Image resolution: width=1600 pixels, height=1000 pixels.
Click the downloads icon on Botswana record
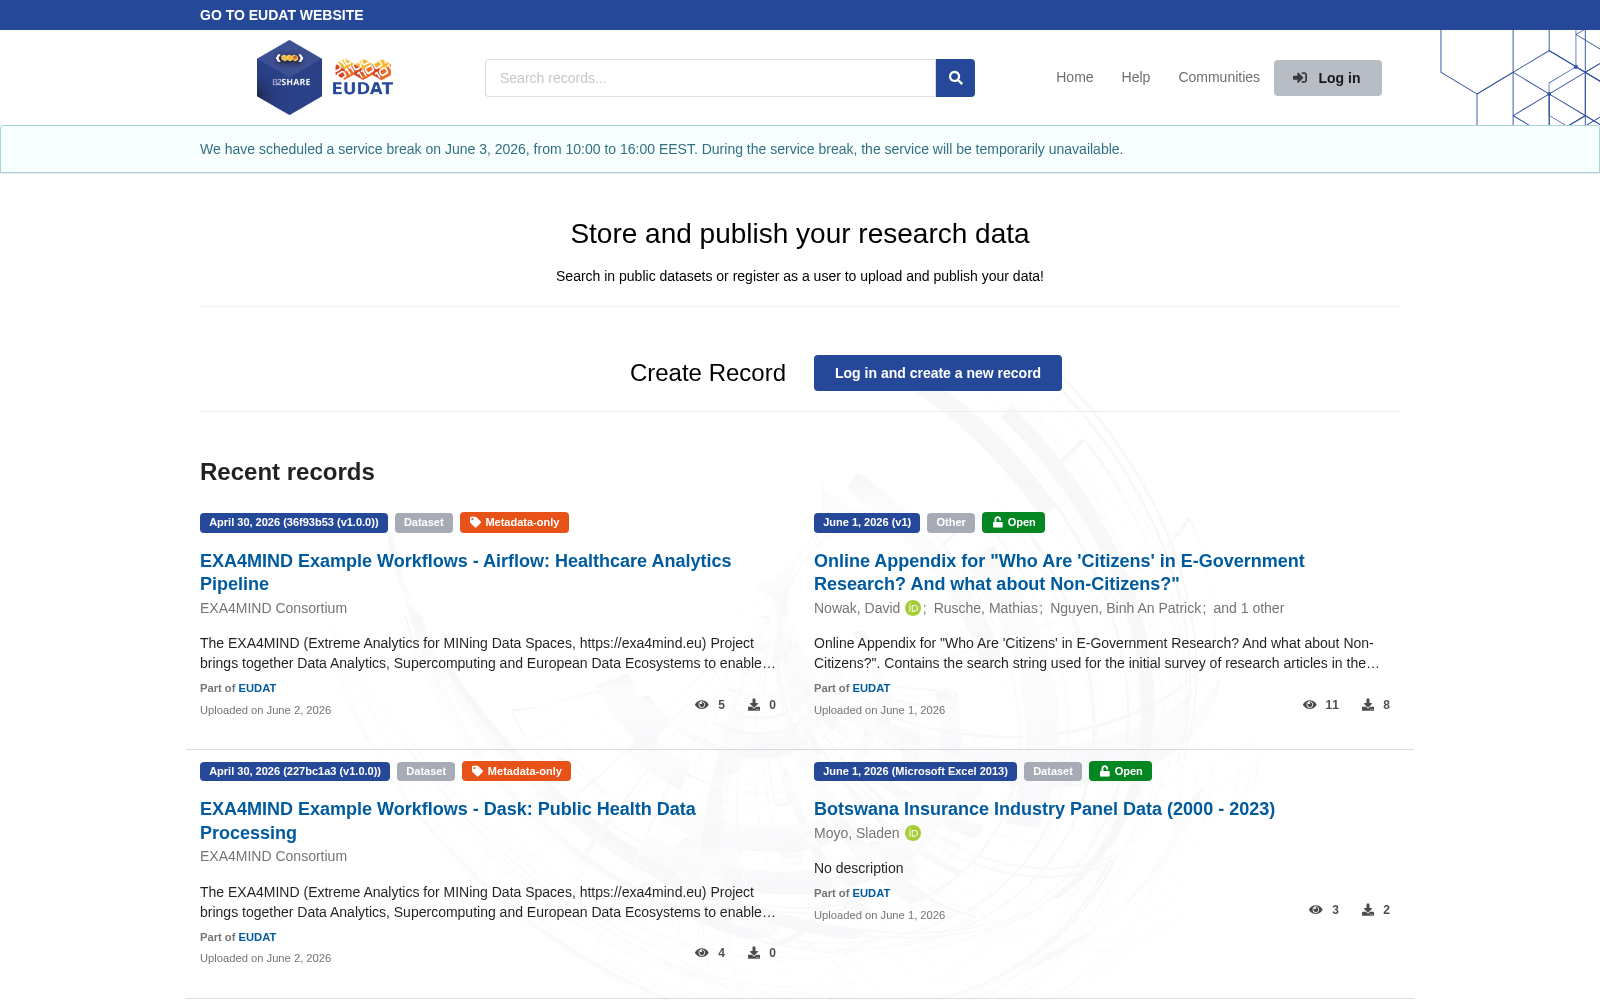(1368, 910)
